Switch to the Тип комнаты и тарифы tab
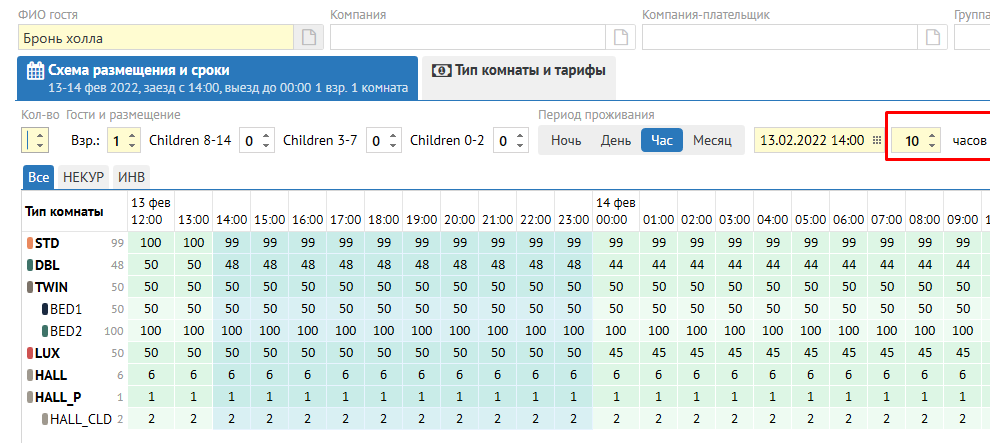Viewport: 990px width, 443px height. 519,71
